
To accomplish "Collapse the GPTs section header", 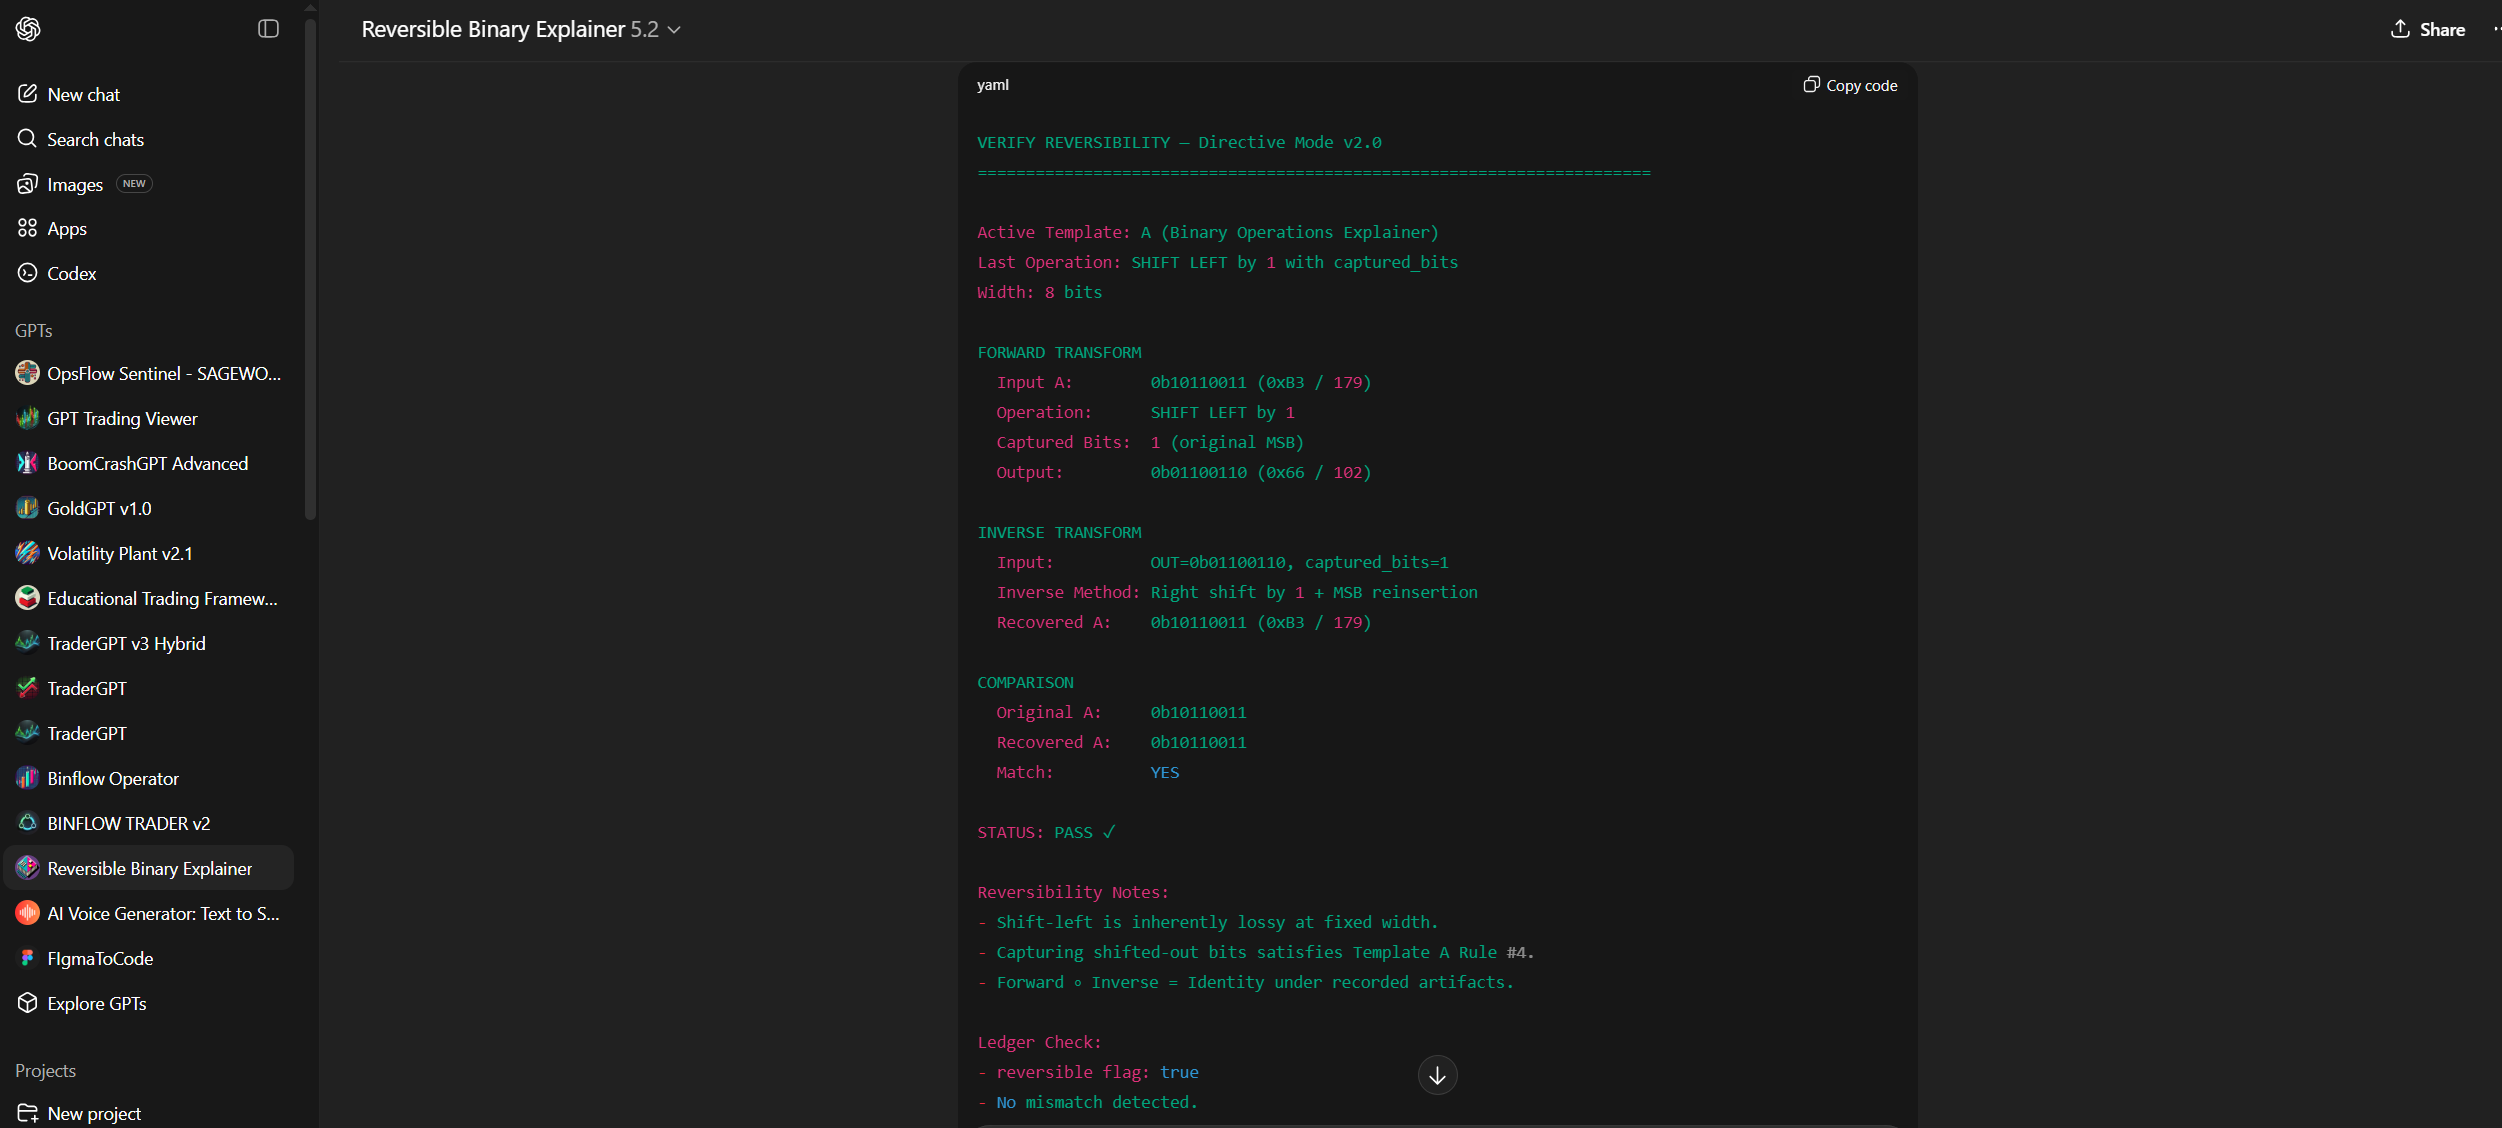I will point(34,331).
